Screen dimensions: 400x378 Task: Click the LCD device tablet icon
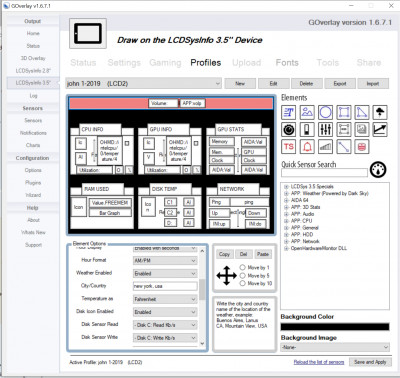(88, 33)
